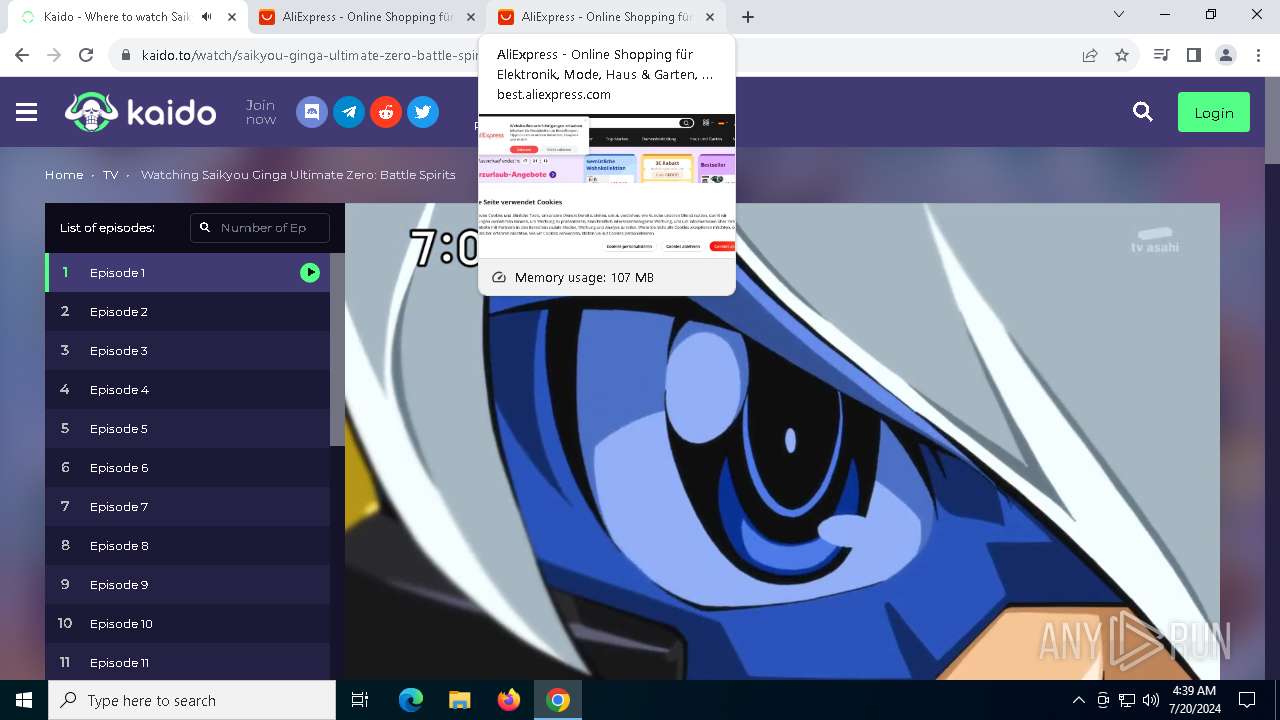Open a new browser tab

[748, 17]
